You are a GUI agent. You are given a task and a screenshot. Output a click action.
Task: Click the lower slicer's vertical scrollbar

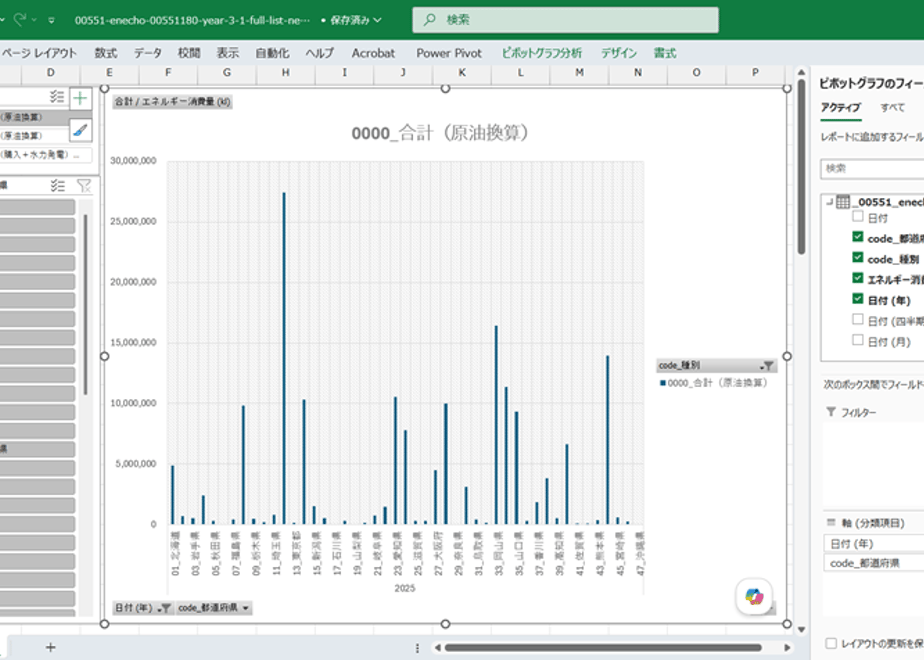(x=85, y=304)
